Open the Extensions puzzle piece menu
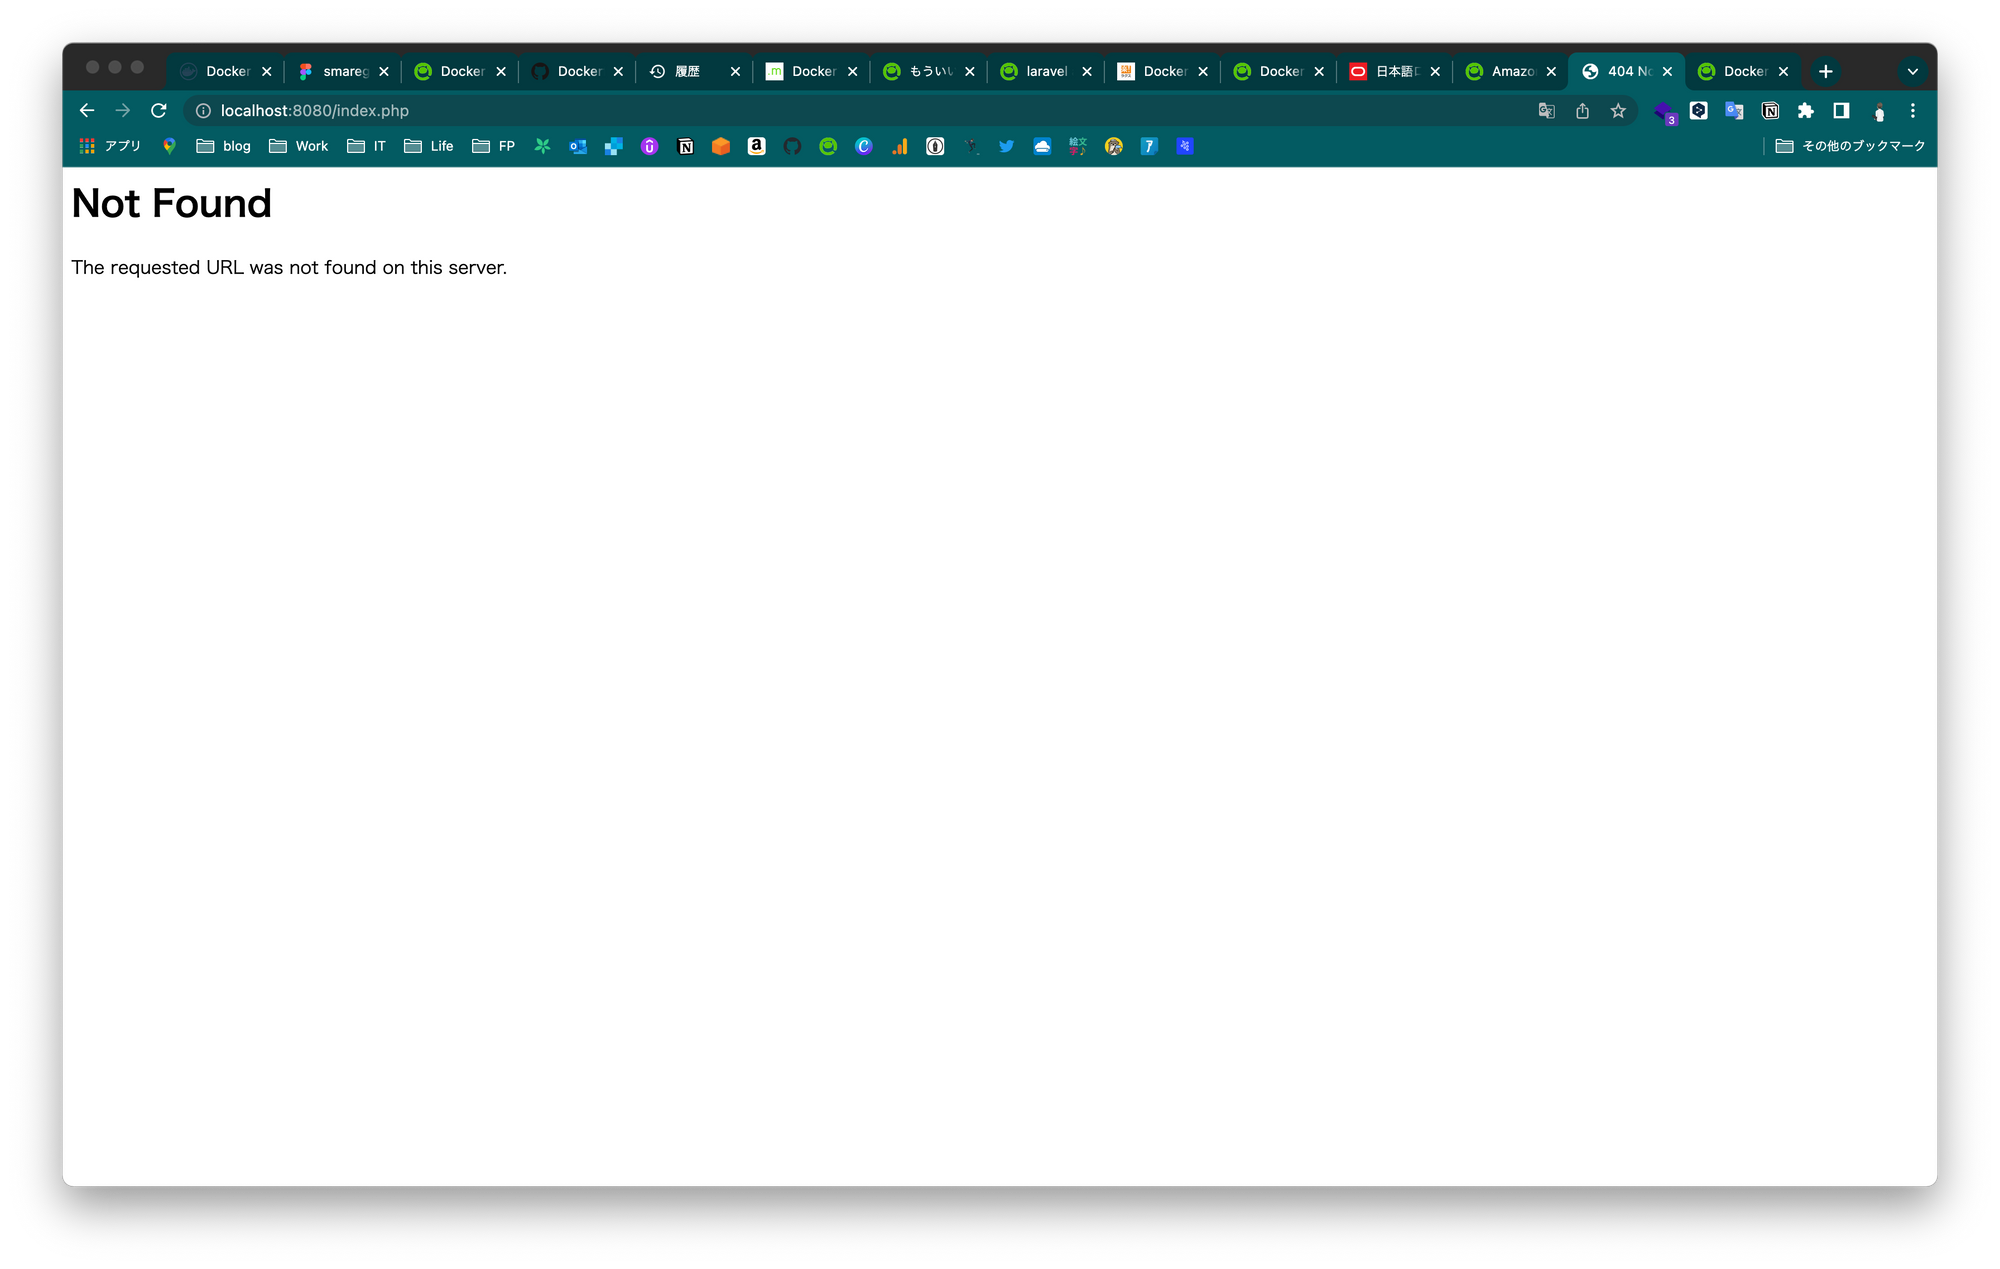 click(x=1805, y=111)
